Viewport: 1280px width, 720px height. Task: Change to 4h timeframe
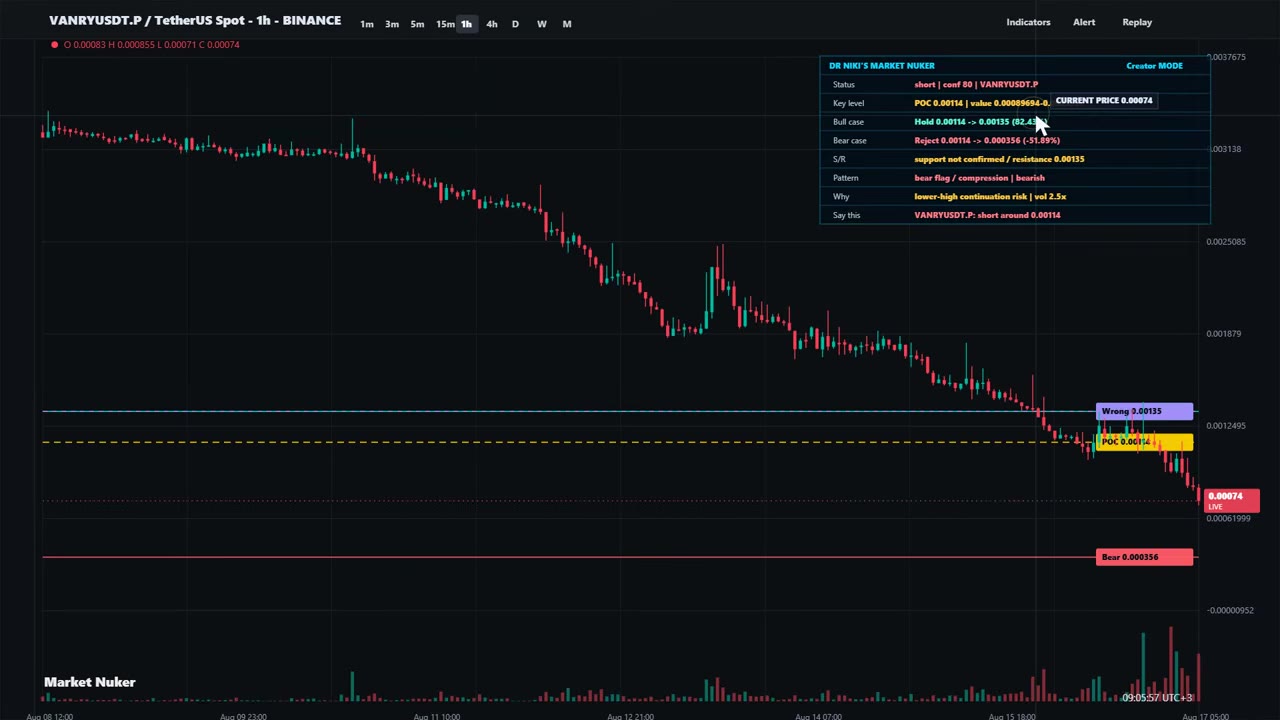pyautogui.click(x=491, y=24)
